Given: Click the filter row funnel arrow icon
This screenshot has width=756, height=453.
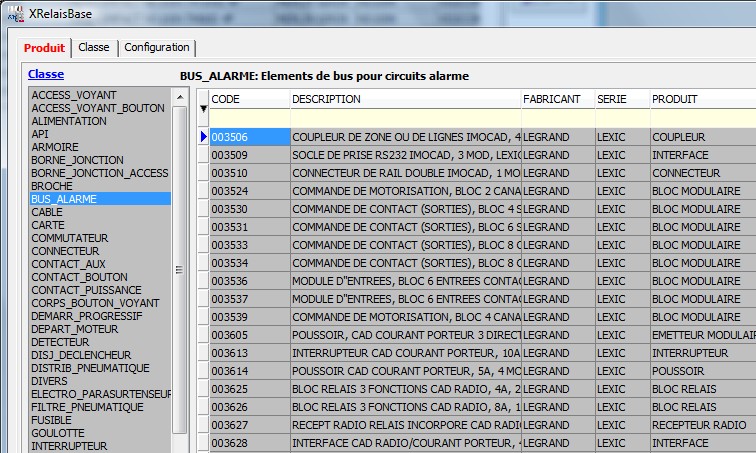Looking at the screenshot, I should point(204,108).
